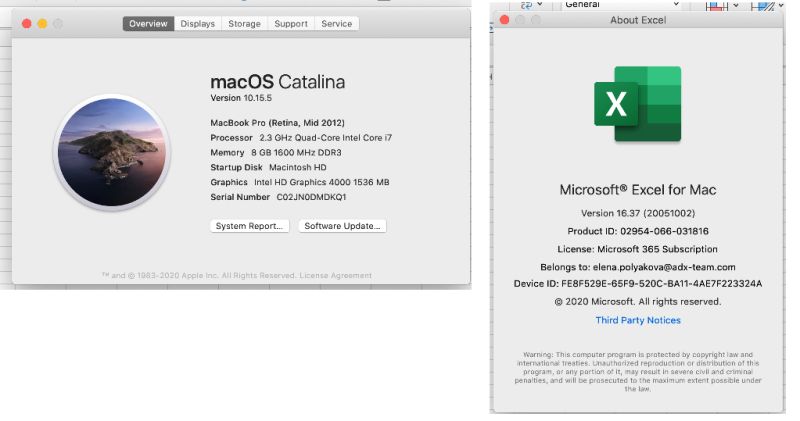Click the Microsoft® Excel for Mac heading
This screenshot has height=421, width=800.
point(638,190)
